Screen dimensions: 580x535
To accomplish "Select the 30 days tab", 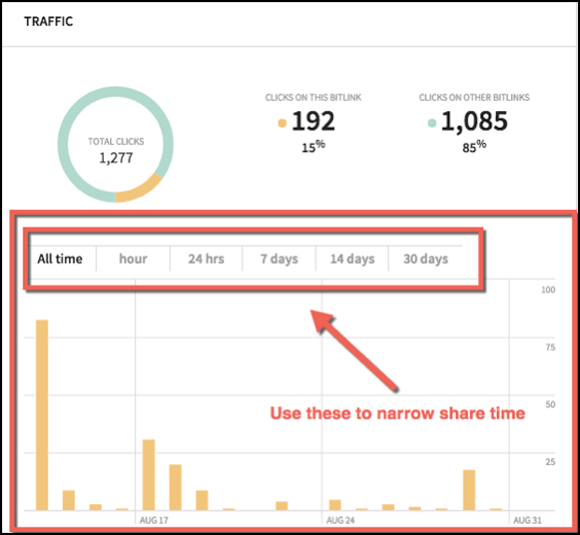I will [x=425, y=259].
